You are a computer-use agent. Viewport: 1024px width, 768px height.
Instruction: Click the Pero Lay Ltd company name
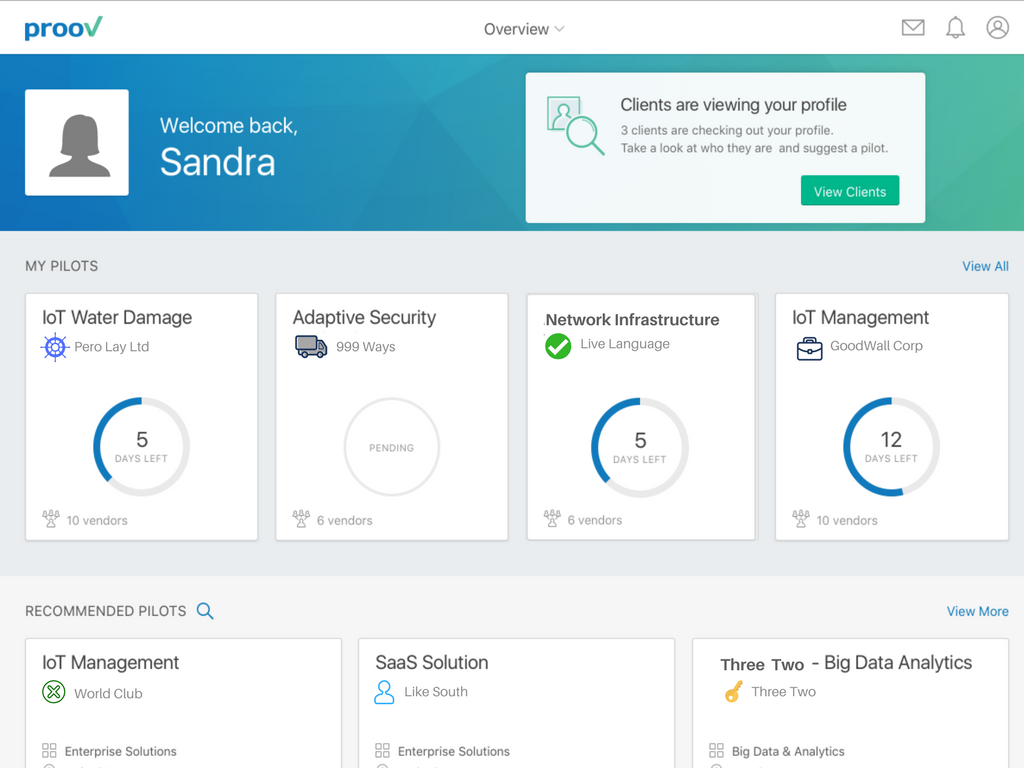point(112,347)
